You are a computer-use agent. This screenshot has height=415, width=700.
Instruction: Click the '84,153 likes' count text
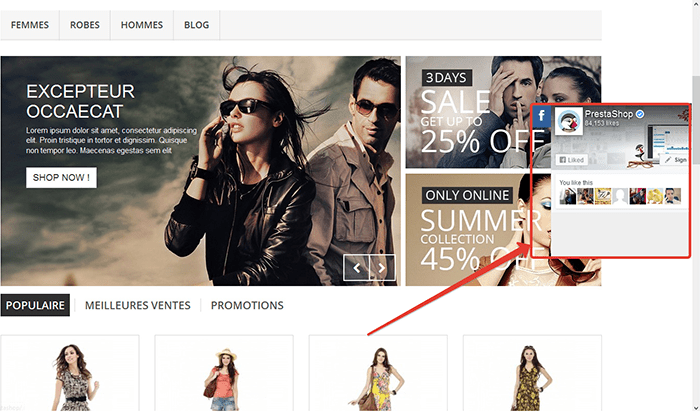602,123
